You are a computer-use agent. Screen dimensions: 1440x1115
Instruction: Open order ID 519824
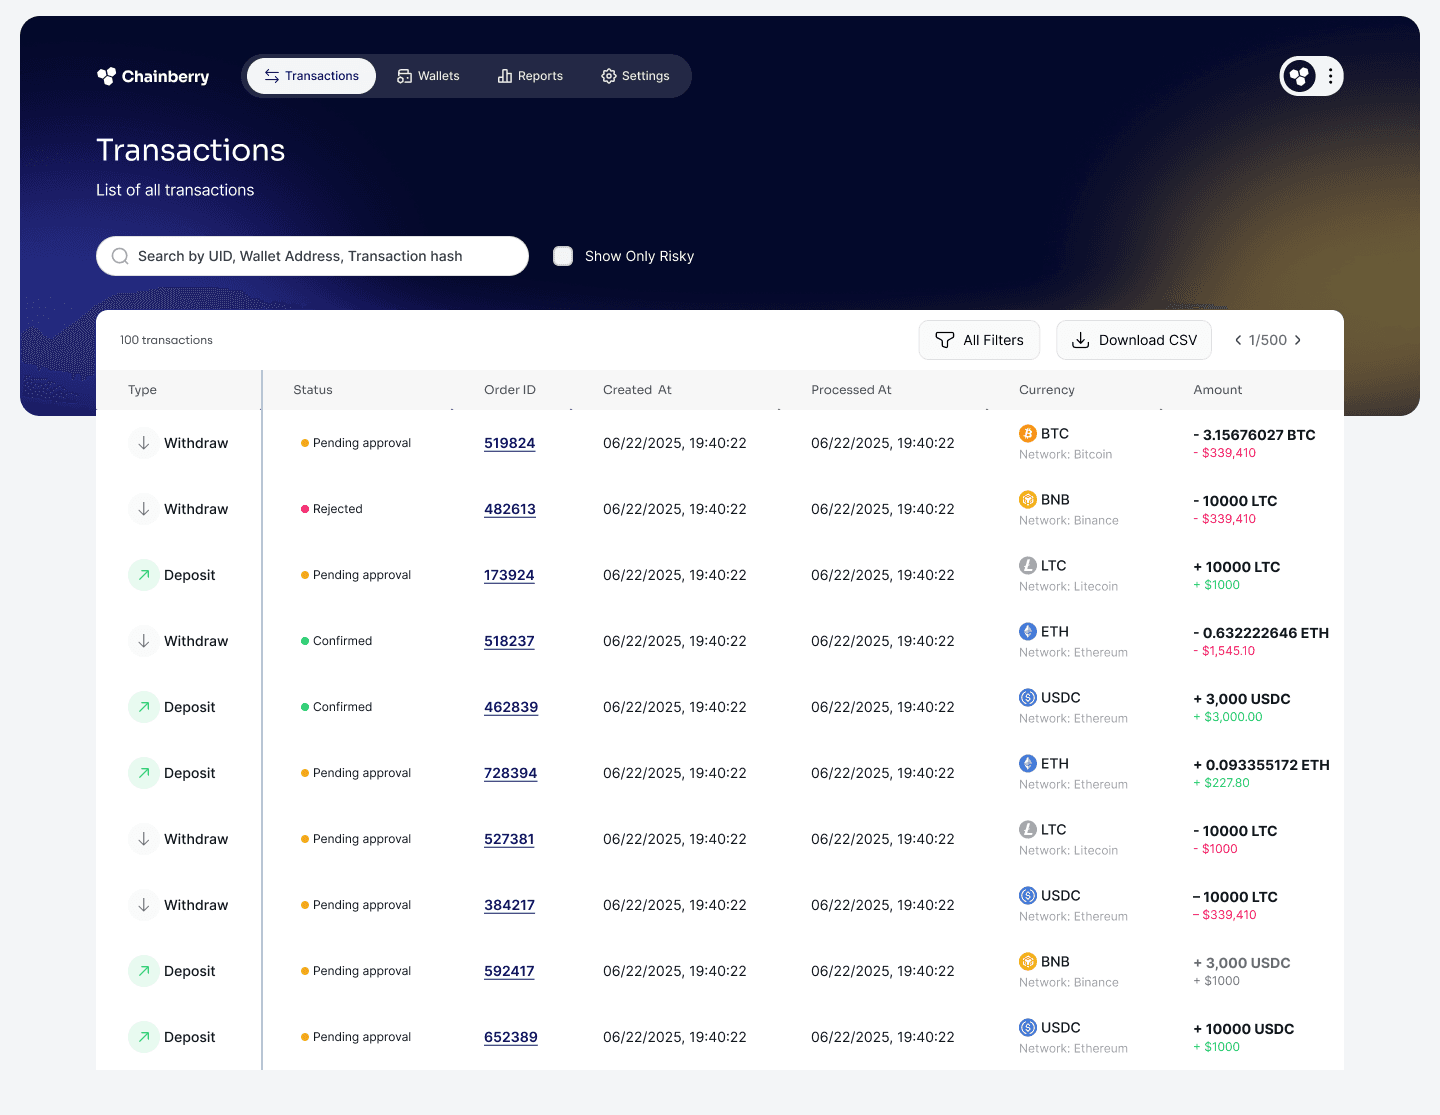[510, 443]
